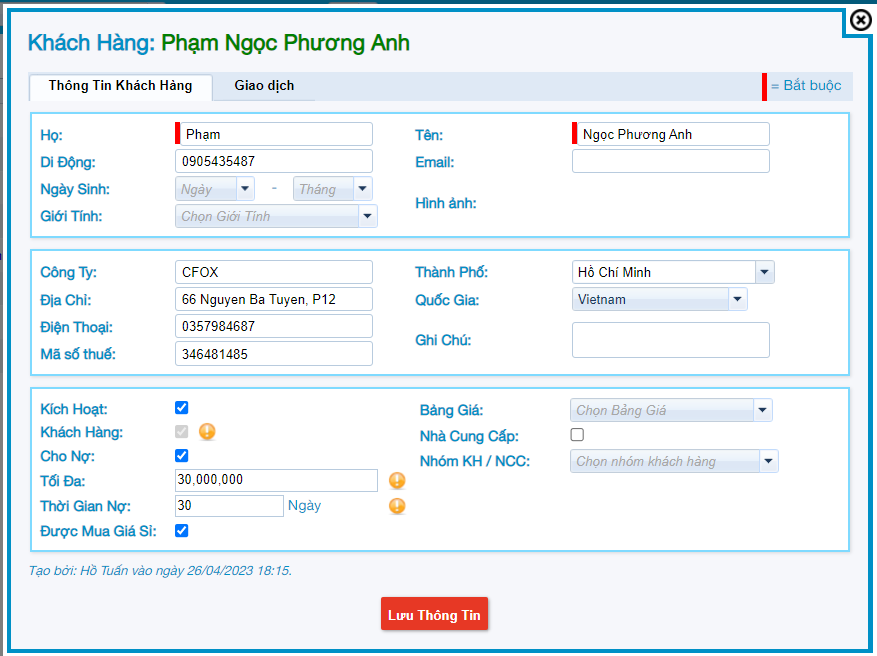Screen dimensions: 877x656
Task: Click warning icon next to Khách Hàng checkbox
Action: coord(207,432)
